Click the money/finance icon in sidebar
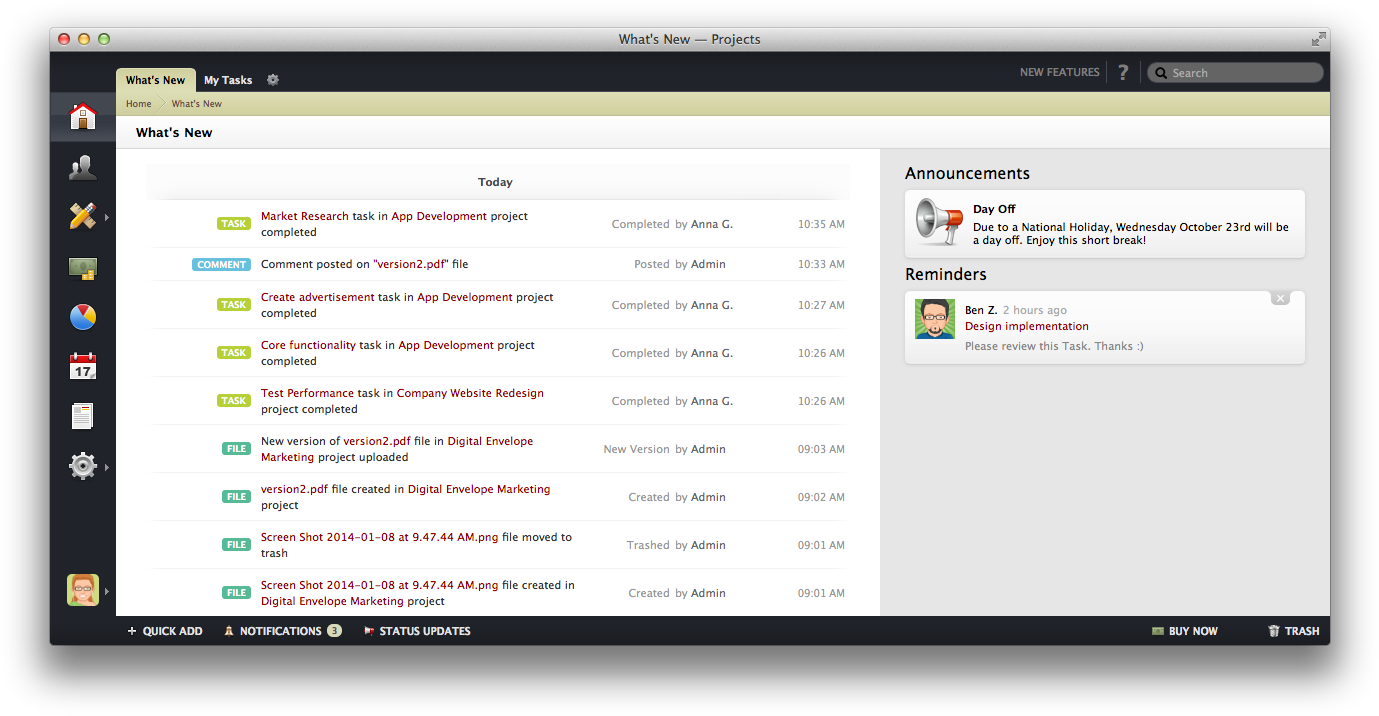The width and height of the screenshot is (1379, 716). click(82, 266)
